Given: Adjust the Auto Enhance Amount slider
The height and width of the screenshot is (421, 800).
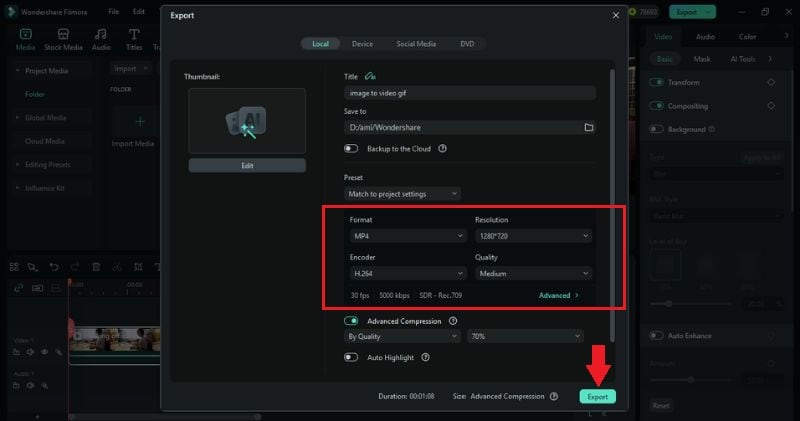Looking at the screenshot, I should coord(691,380).
